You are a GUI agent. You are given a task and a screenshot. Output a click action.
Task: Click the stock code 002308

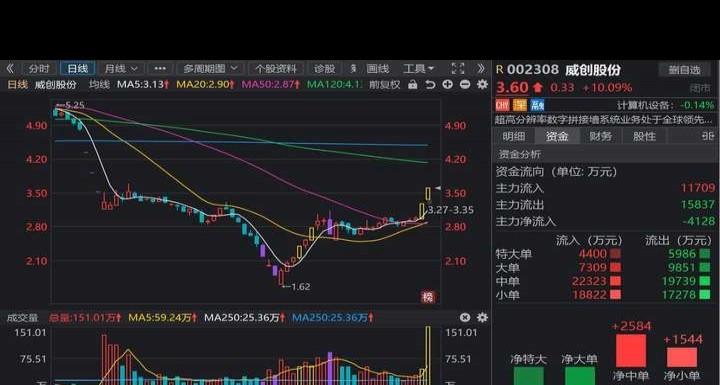pos(533,70)
